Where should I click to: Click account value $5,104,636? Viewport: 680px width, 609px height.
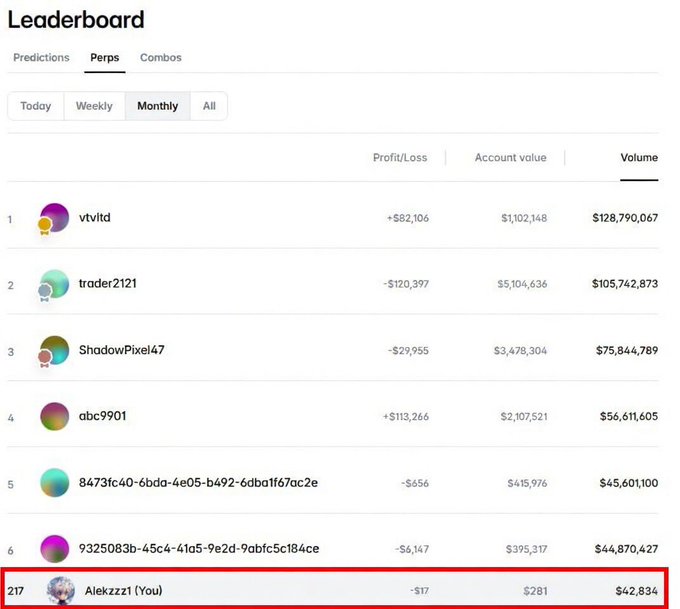pos(522,284)
